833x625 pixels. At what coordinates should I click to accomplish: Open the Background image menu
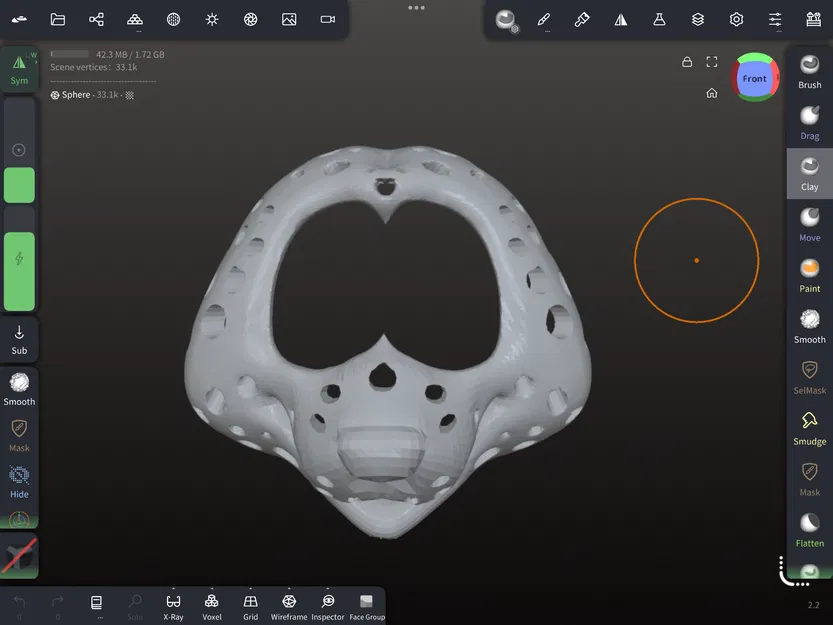289,20
